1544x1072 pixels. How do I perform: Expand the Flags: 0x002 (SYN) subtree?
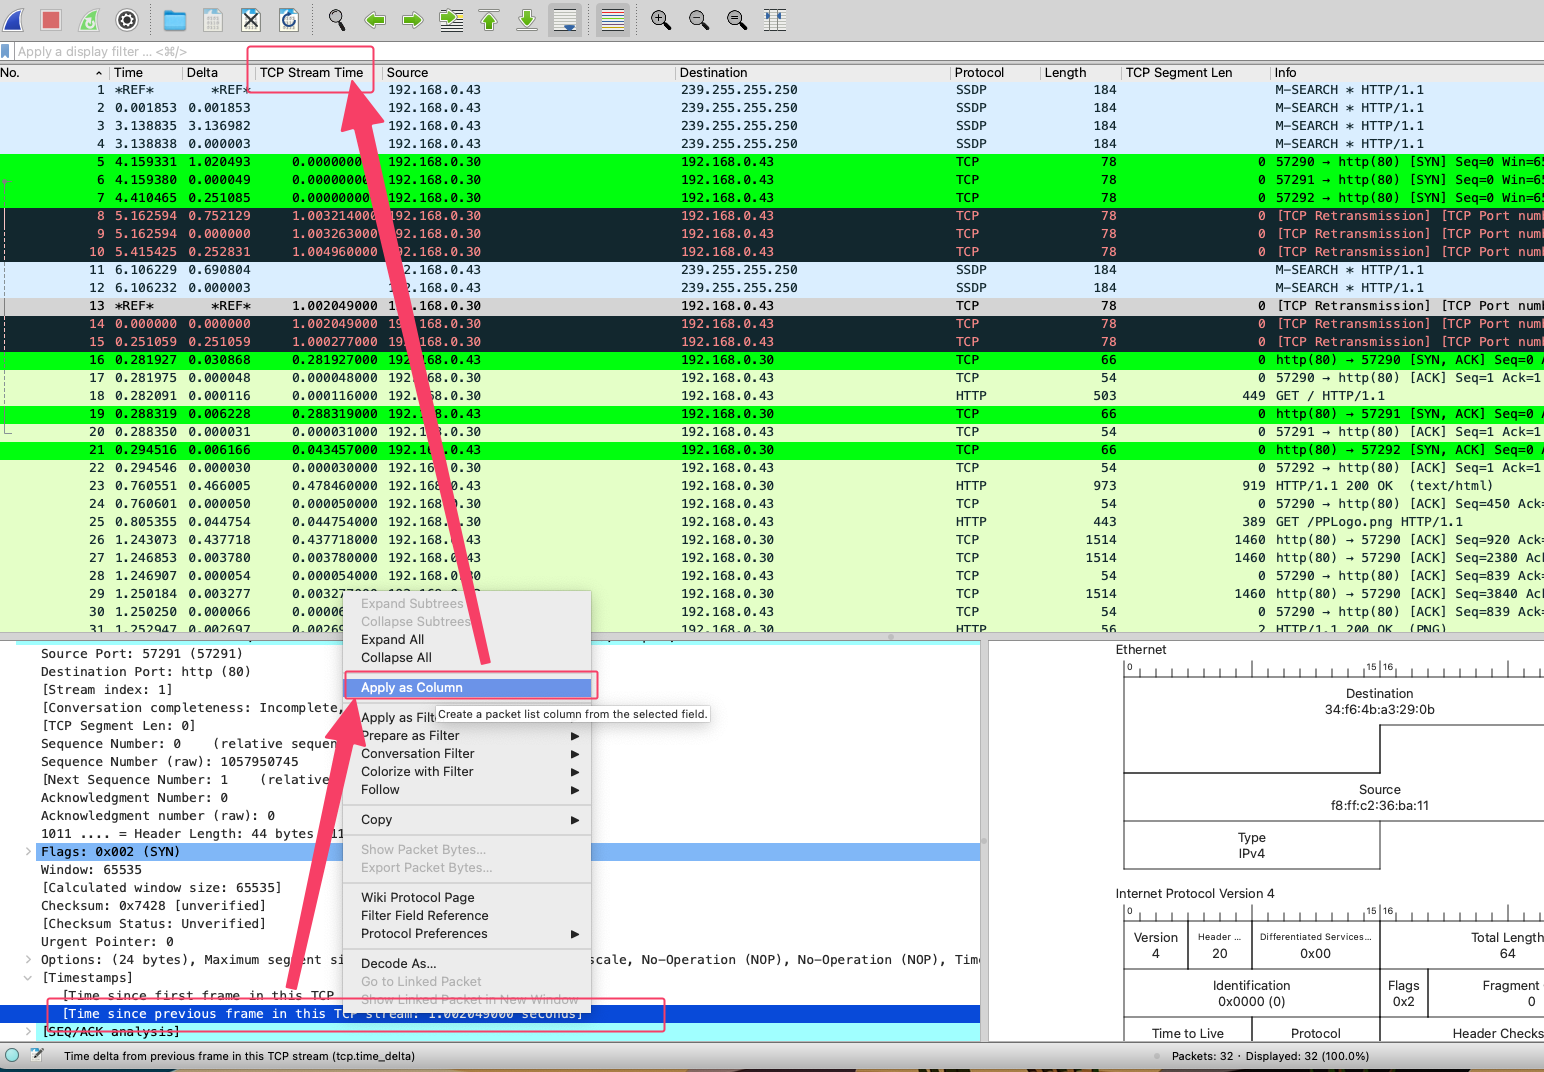26,851
